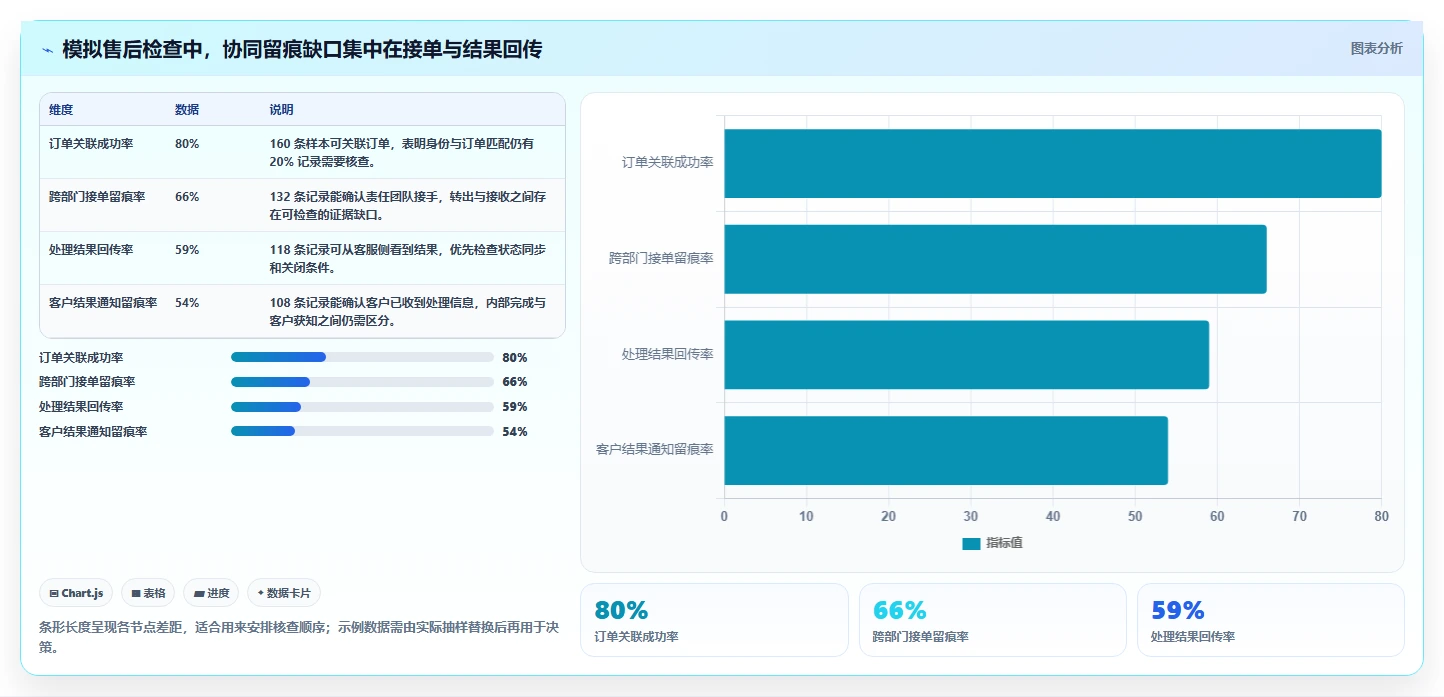This screenshot has height=697, width=1444.
Task: Select the 表格 tag chip
Action: [148, 593]
